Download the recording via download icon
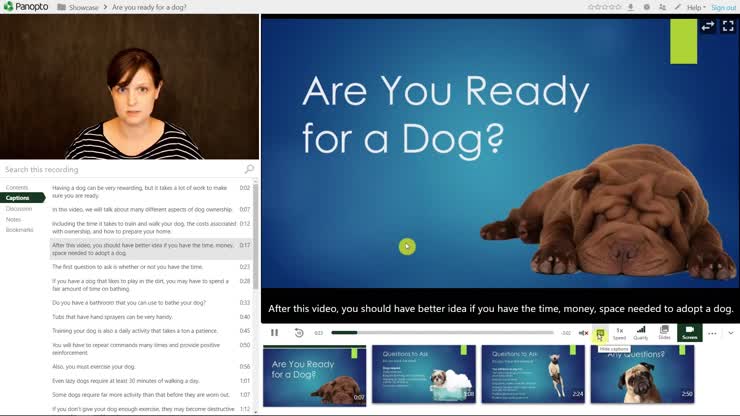The height and width of the screenshot is (416, 740). point(631,7)
